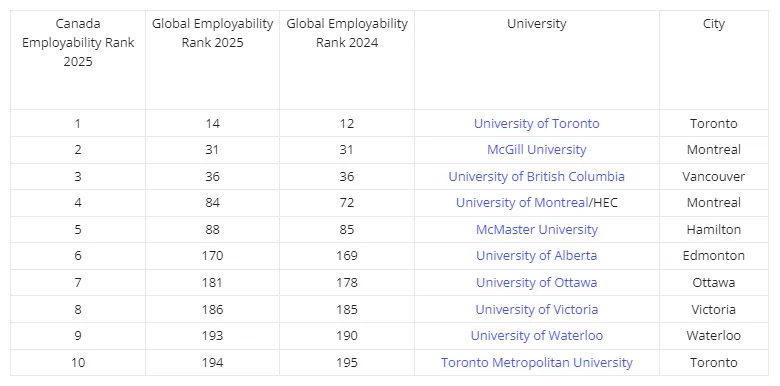Click the 2024 rank 72 cell

coord(347,203)
